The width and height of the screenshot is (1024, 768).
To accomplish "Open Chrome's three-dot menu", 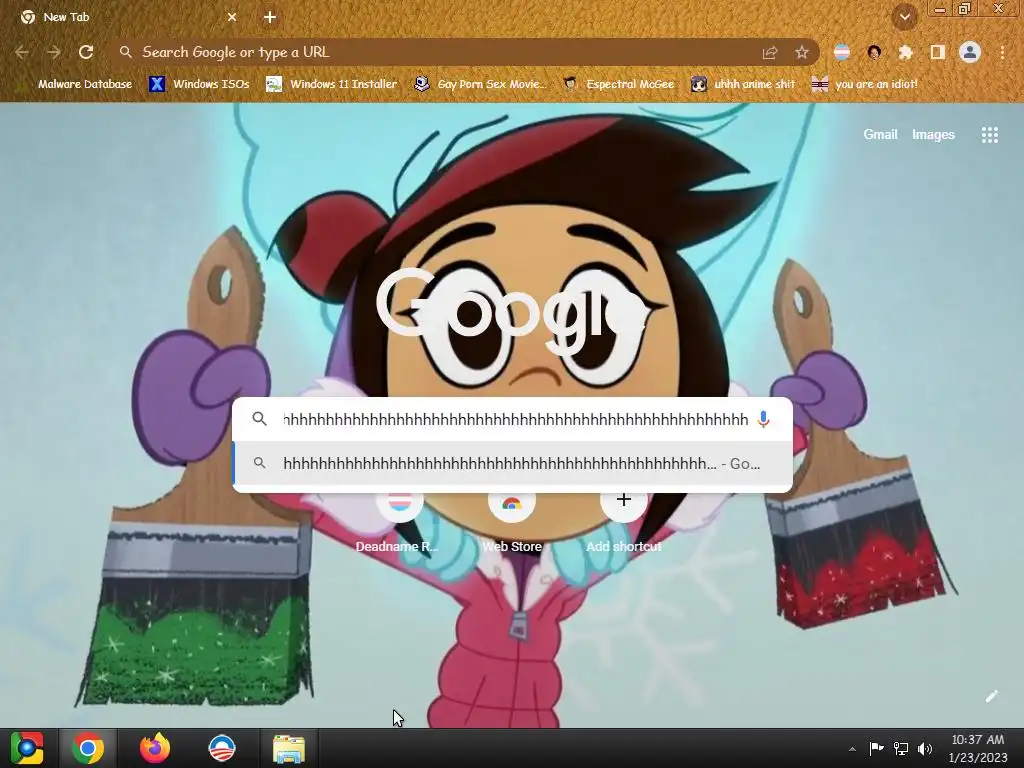I will click(x=1002, y=52).
